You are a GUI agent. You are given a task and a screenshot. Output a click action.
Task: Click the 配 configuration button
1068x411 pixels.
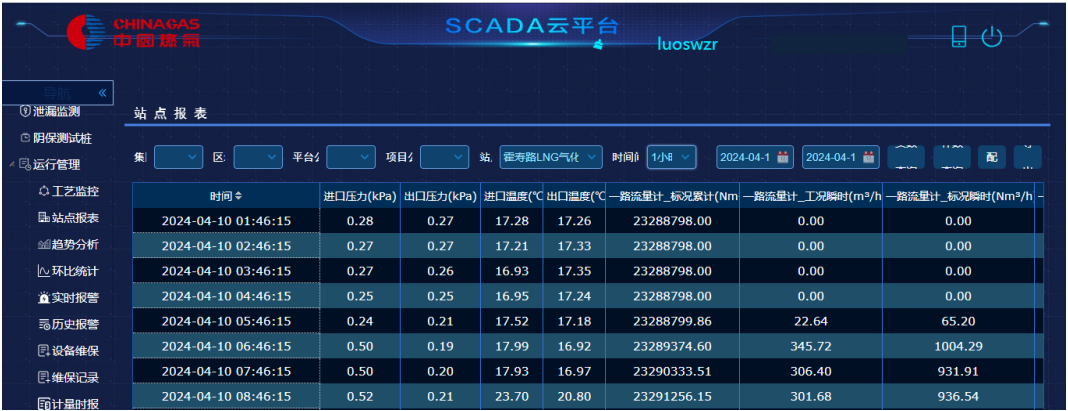pyautogui.click(x=990, y=158)
